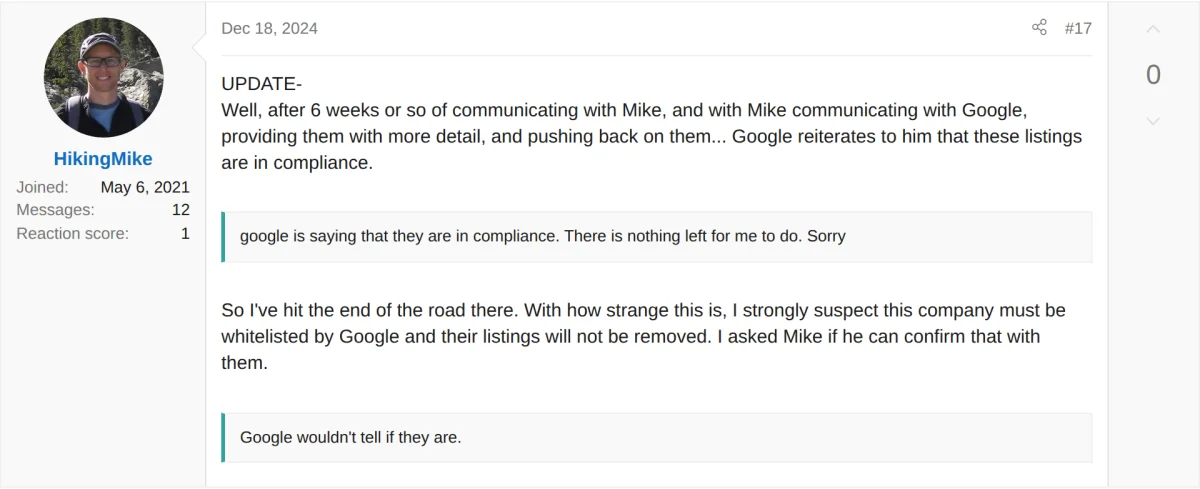Click the quote "Google wouldn't tell if they are."

[x=350, y=437]
